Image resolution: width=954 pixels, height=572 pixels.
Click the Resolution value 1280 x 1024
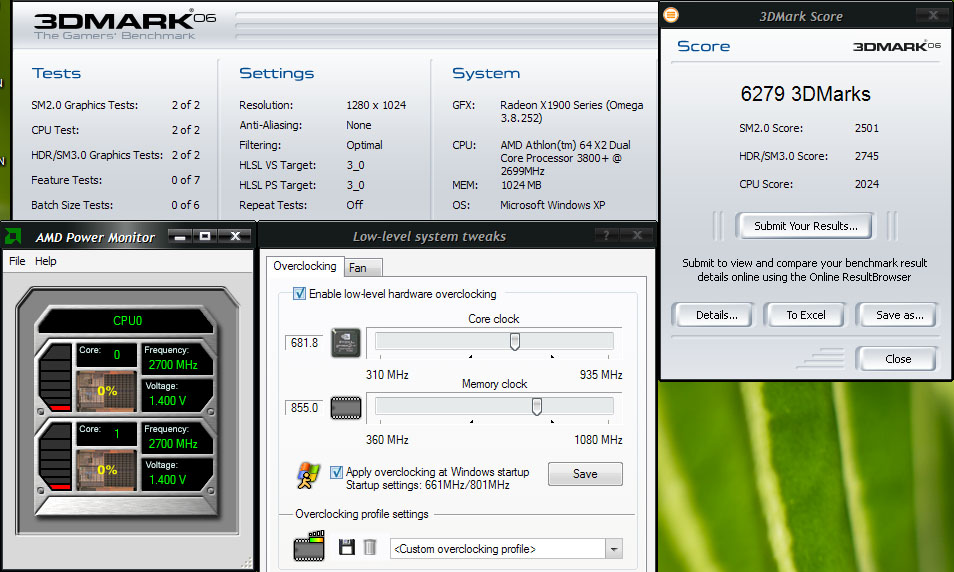[376, 105]
